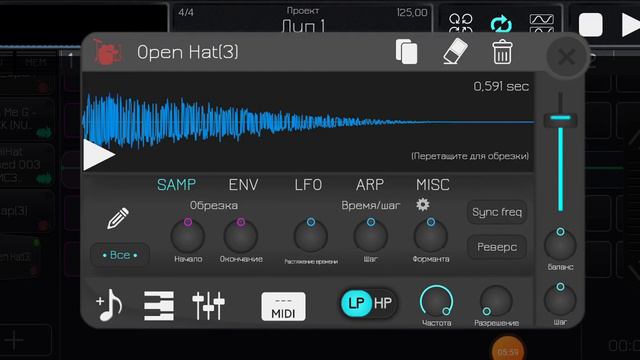640x360 pixels.
Task: Click the volume fader handle
Action: (x=560, y=119)
